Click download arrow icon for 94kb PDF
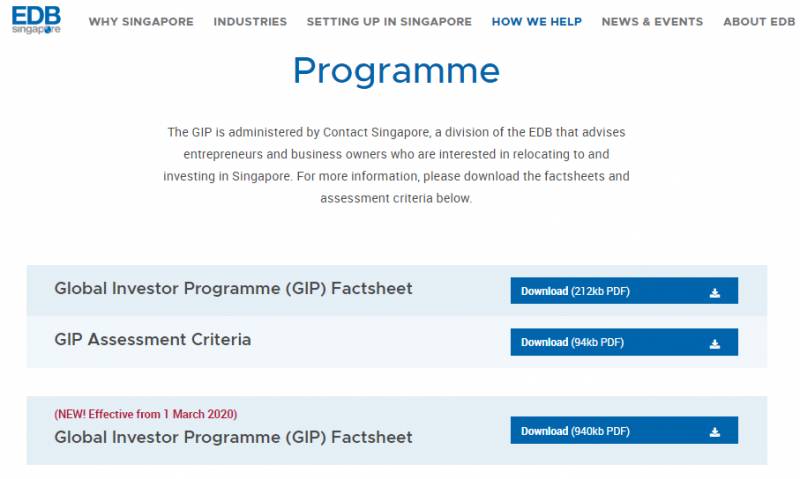The image size is (800, 479). click(714, 343)
